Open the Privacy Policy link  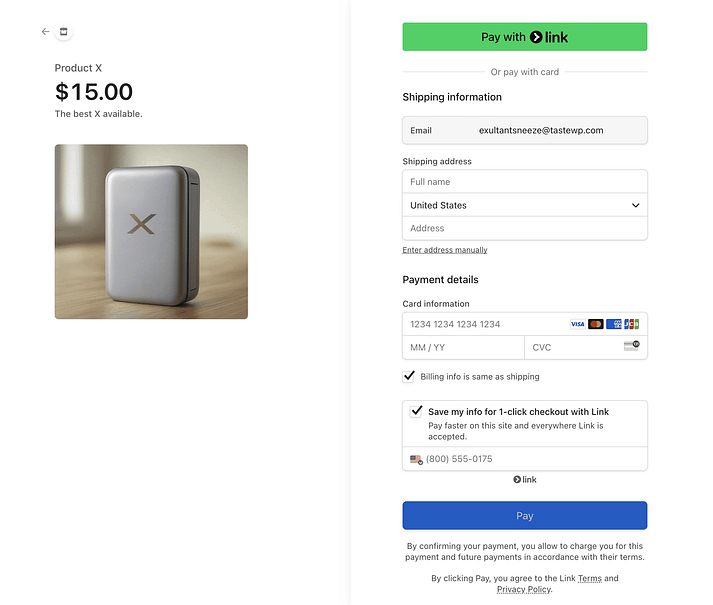[523, 590]
